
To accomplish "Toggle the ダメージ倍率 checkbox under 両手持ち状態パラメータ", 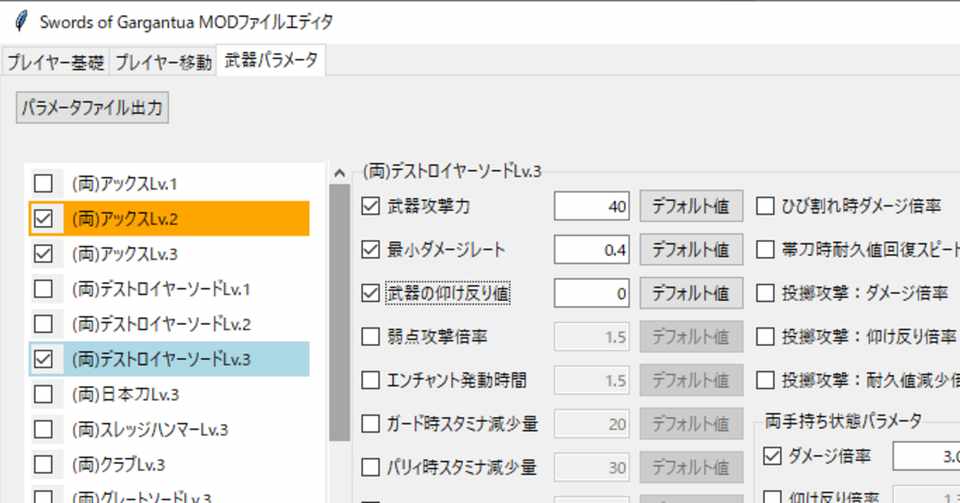I will click(x=772, y=456).
